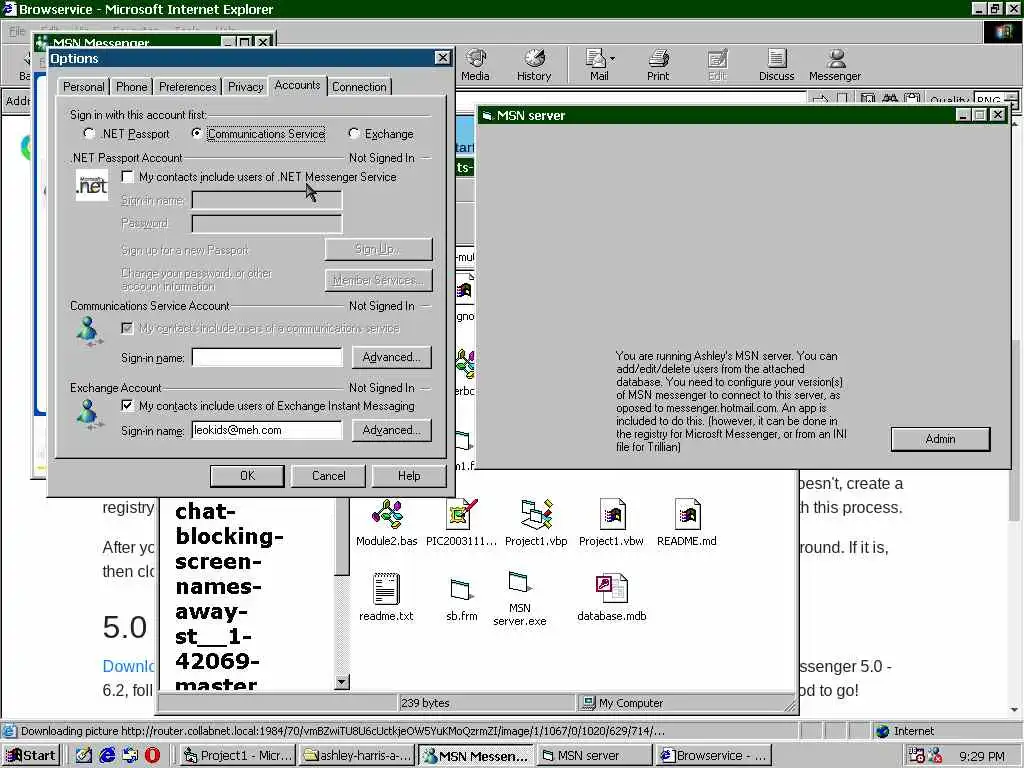This screenshot has width=1024, height=768.
Task: Switch to the Privacy tab
Action: 246,87
